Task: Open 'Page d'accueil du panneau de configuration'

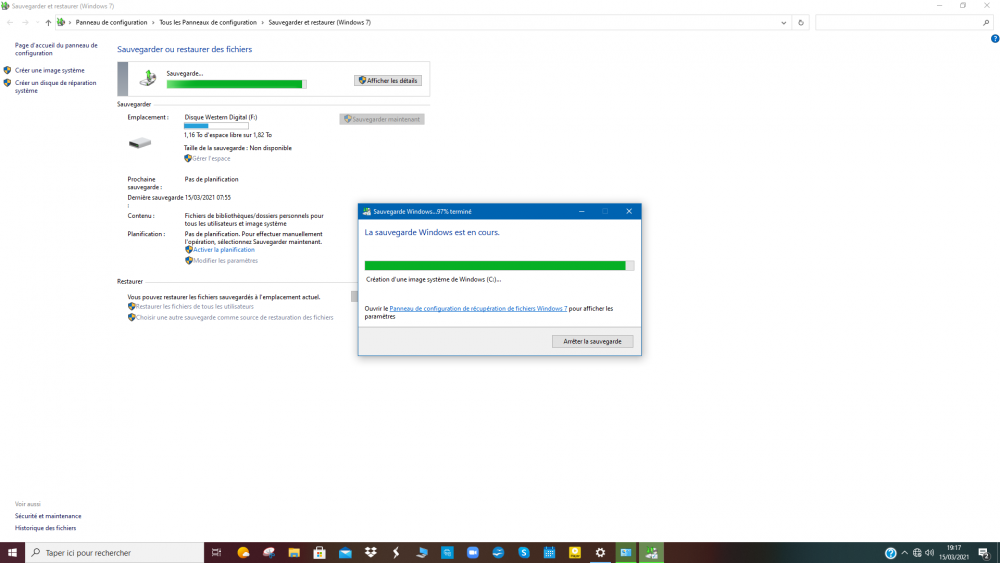Action: tap(56, 49)
